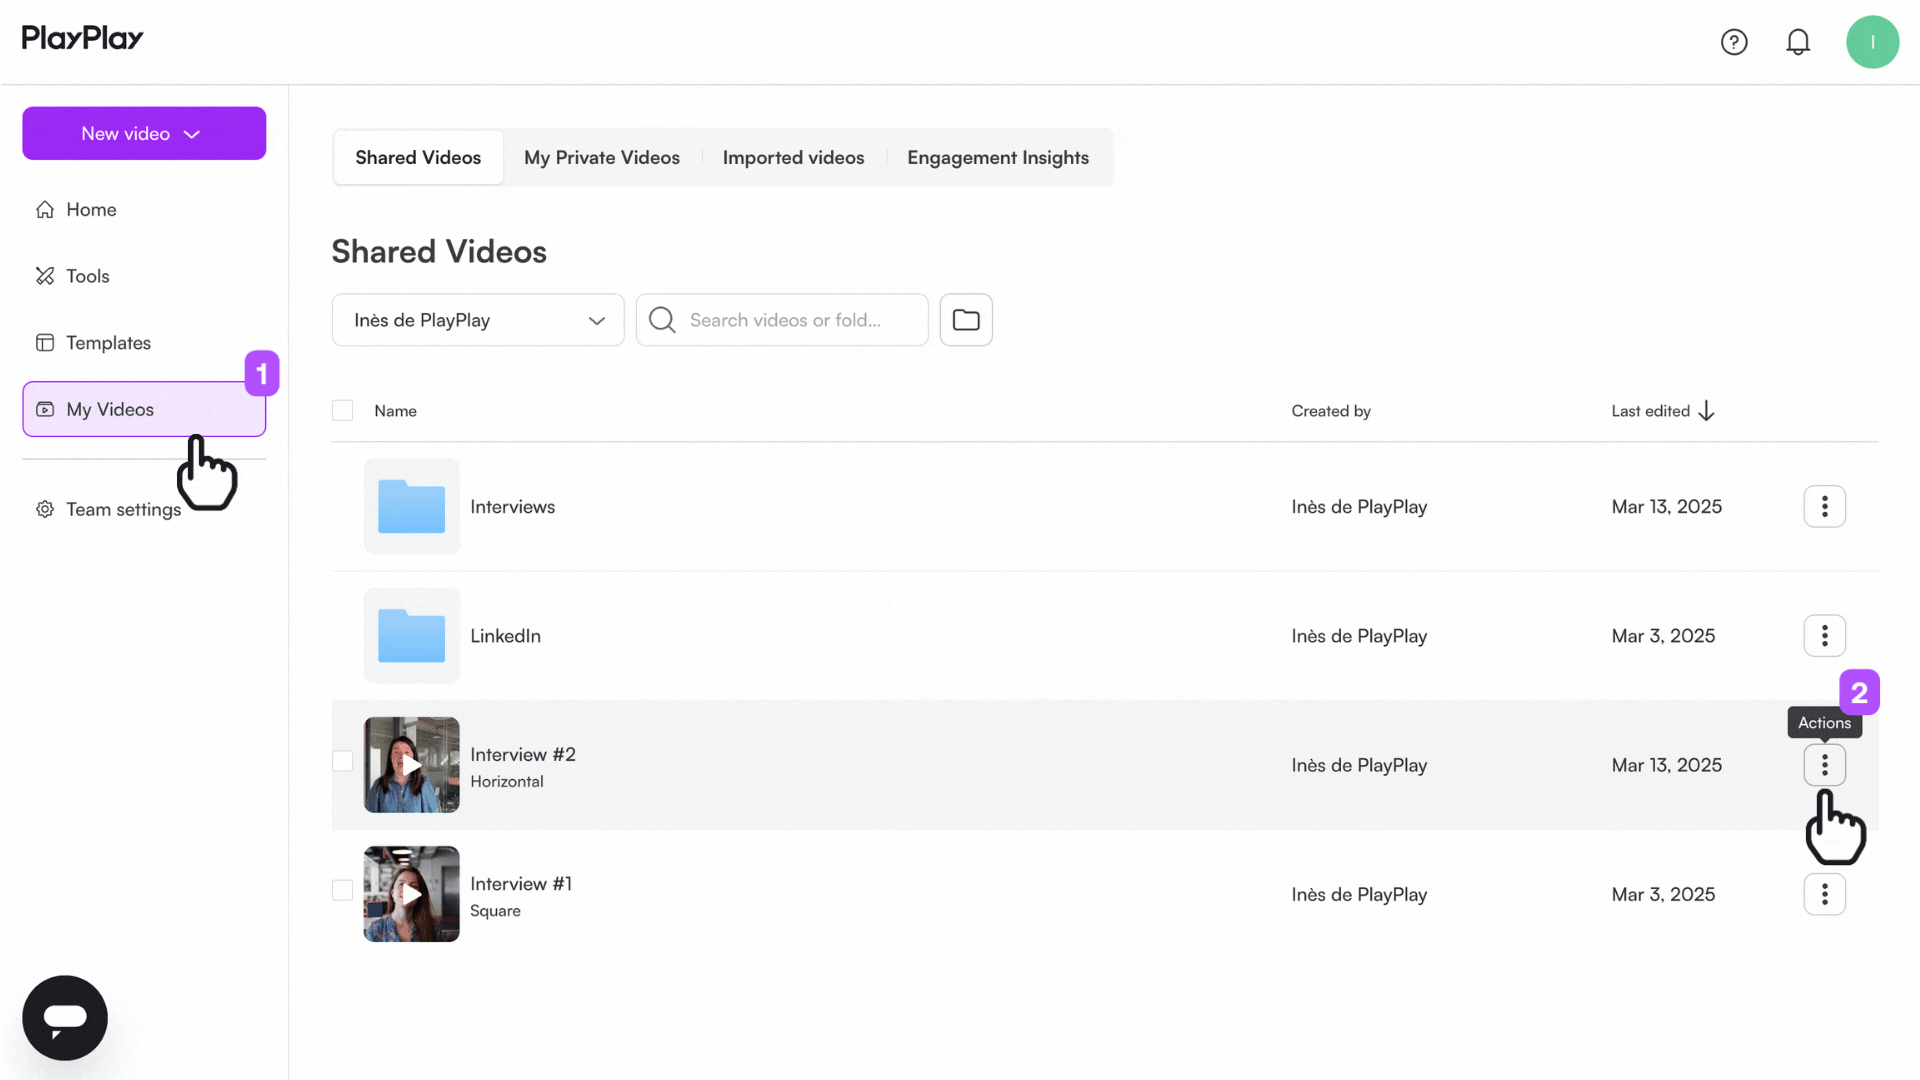Viewport: 1920px width, 1080px height.
Task: Click the Horizontal format label
Action: tap(507, 782)
